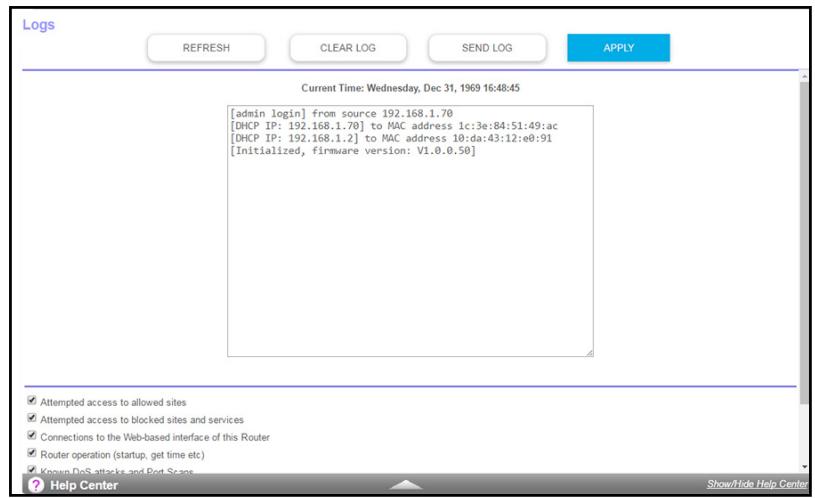Click the log line with MAC 1c:3e:84:51:49:ac
Image resolution: width=815 pixels, height=498 pixels.
coord(394,126)
